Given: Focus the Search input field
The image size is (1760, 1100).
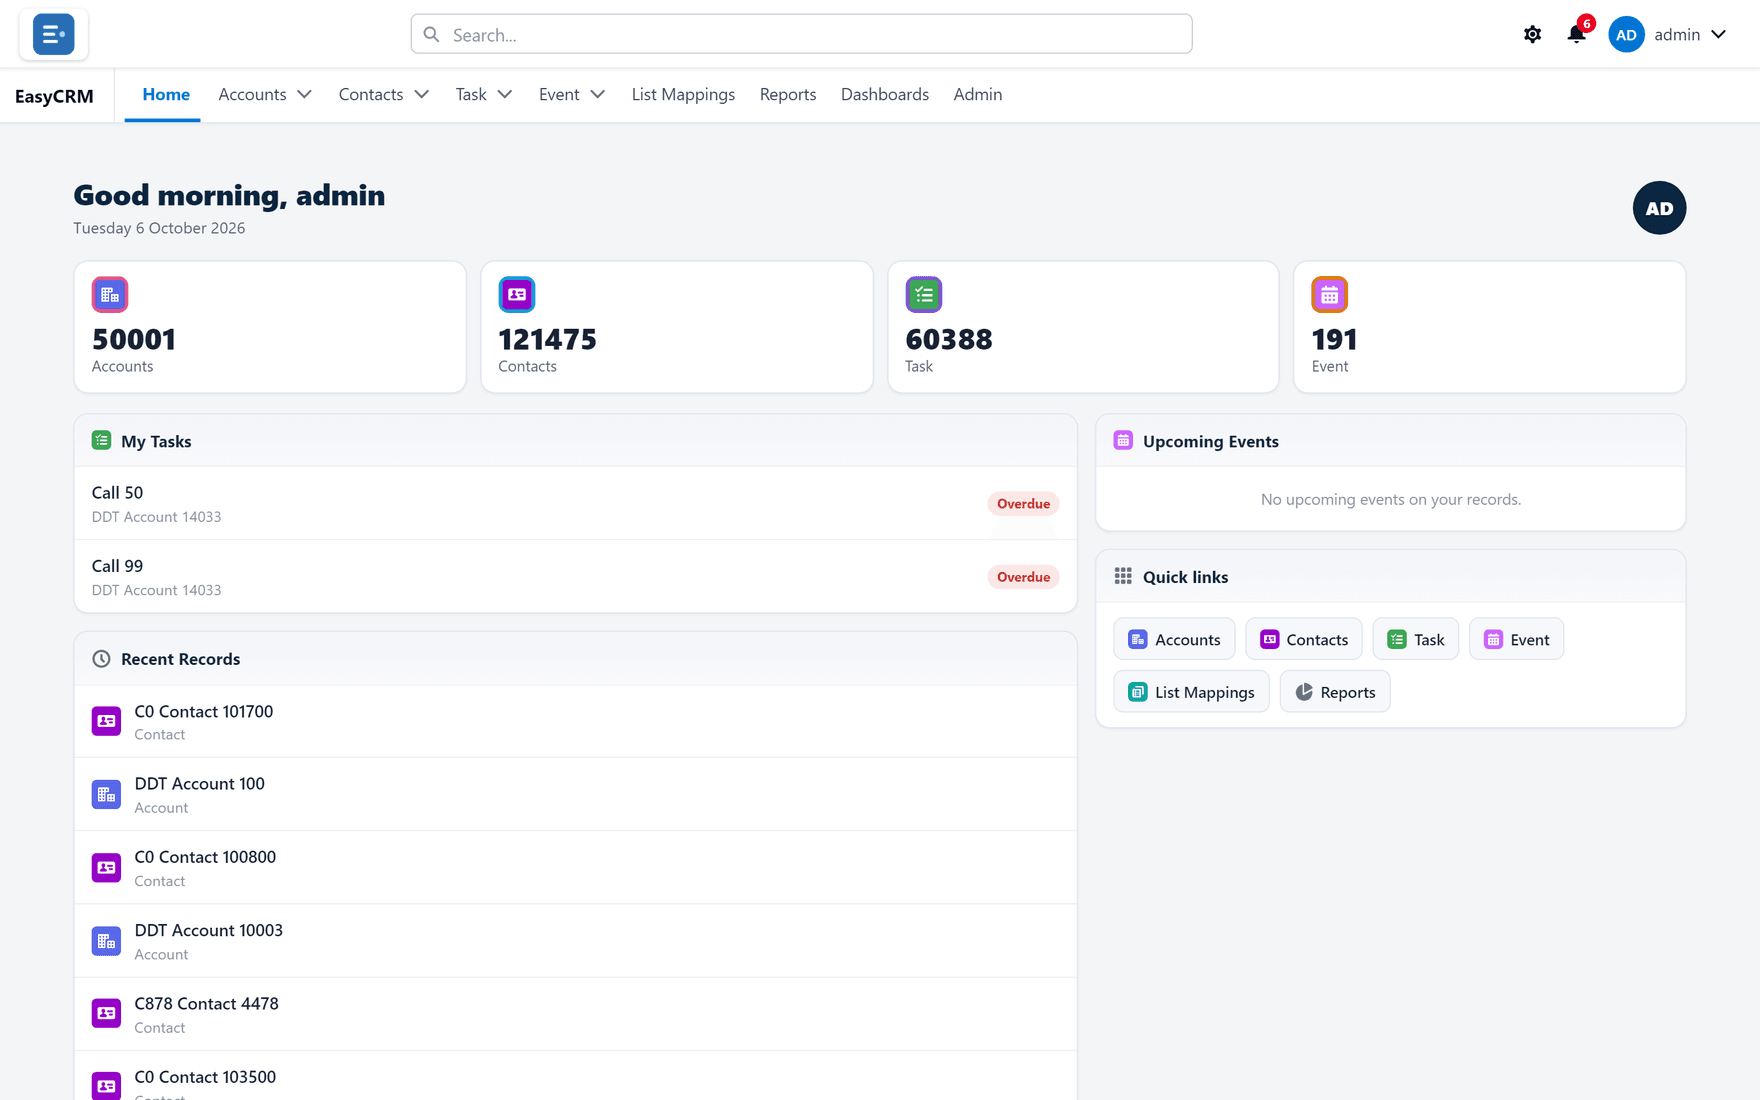Looking at the screenshot, I should click(x=801, y=34).
